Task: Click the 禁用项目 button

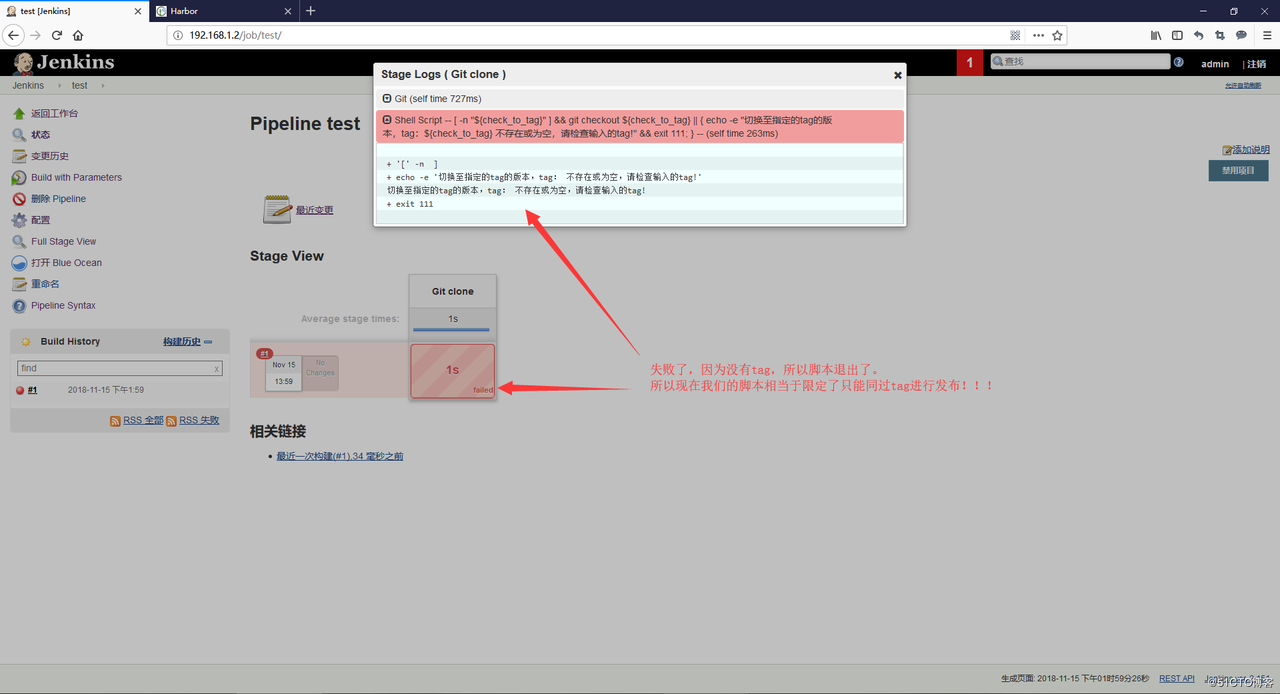Action: click(1238, 171)
